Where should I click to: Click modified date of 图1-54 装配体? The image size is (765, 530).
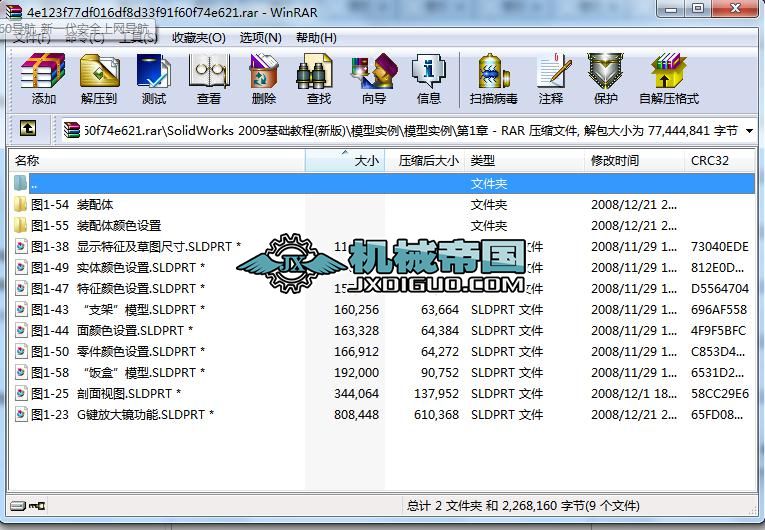634,204
